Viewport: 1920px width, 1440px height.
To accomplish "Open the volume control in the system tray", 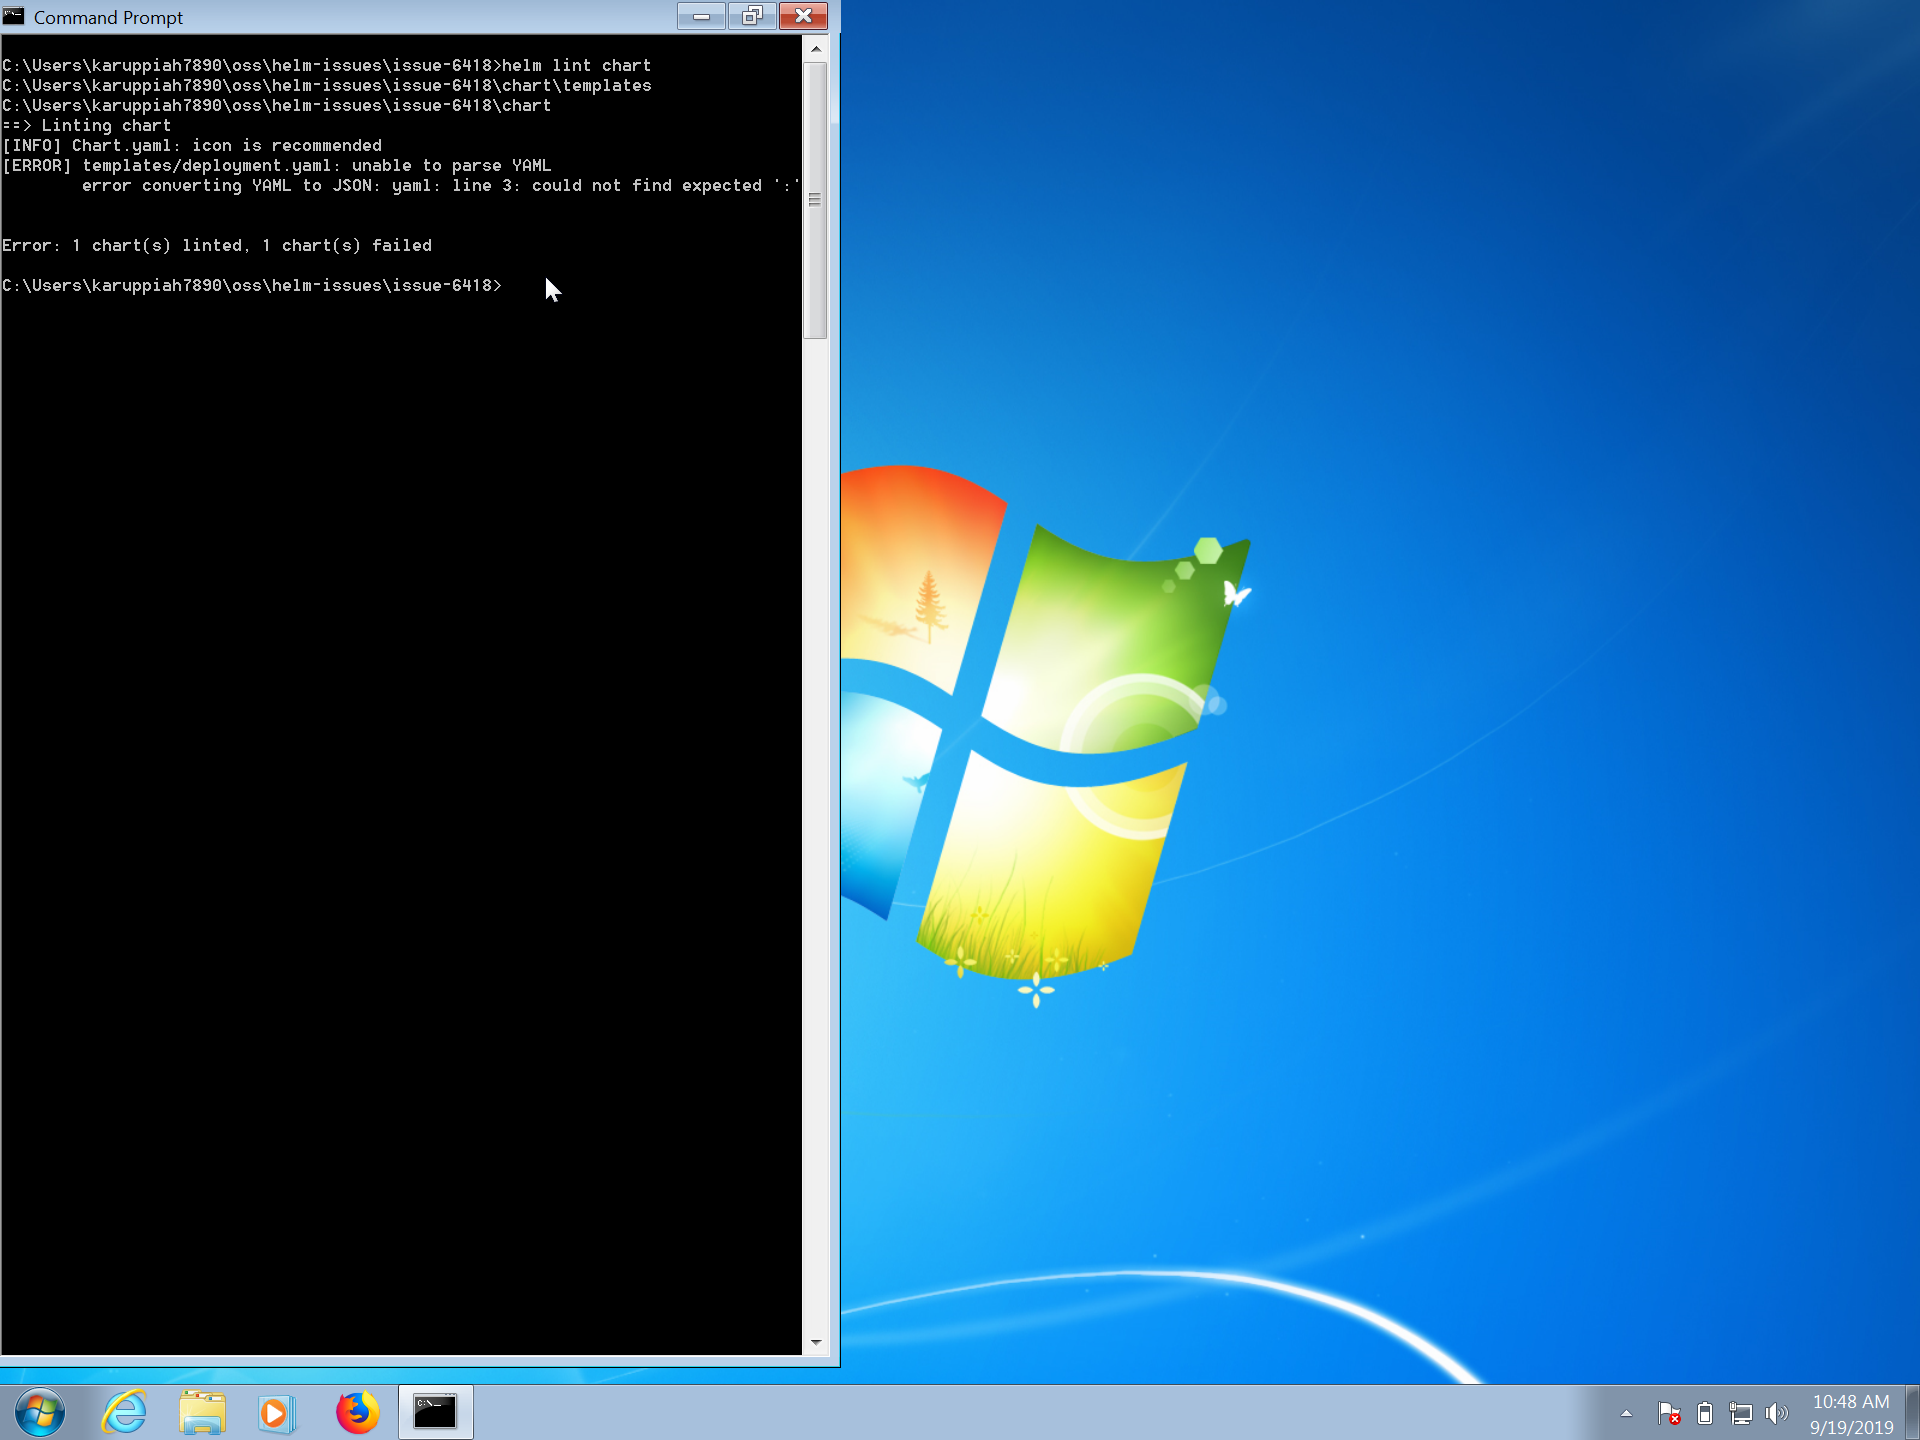I will pos(1776,1413).
